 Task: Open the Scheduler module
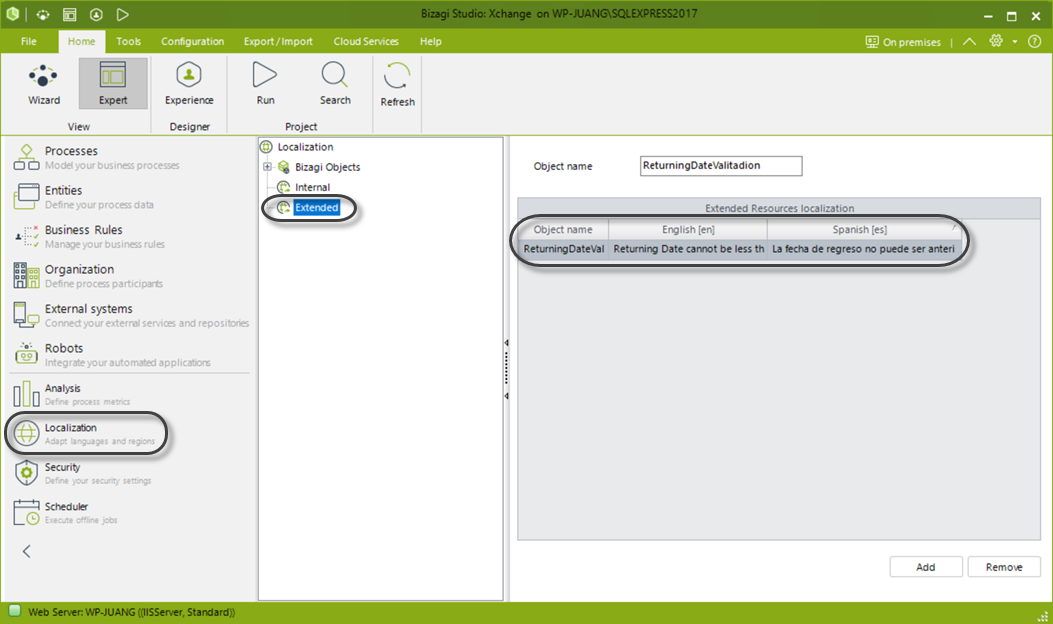tap(65, 512)
